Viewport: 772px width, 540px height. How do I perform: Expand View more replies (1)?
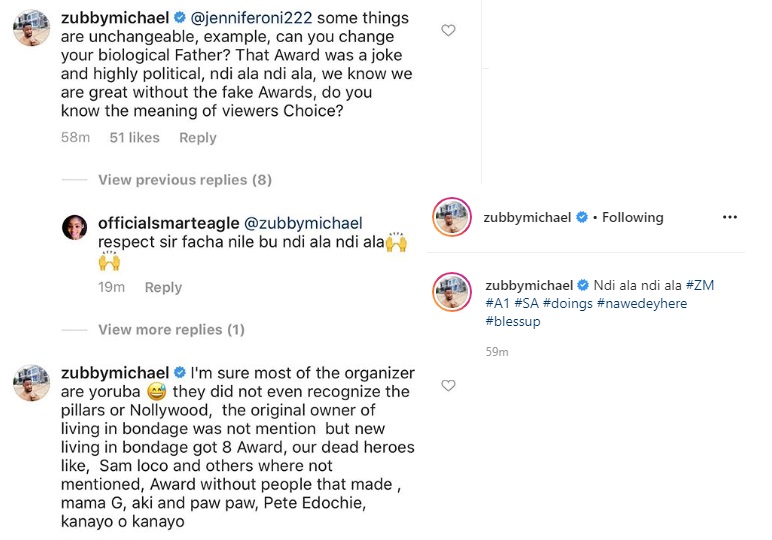[x=171, y=330]
